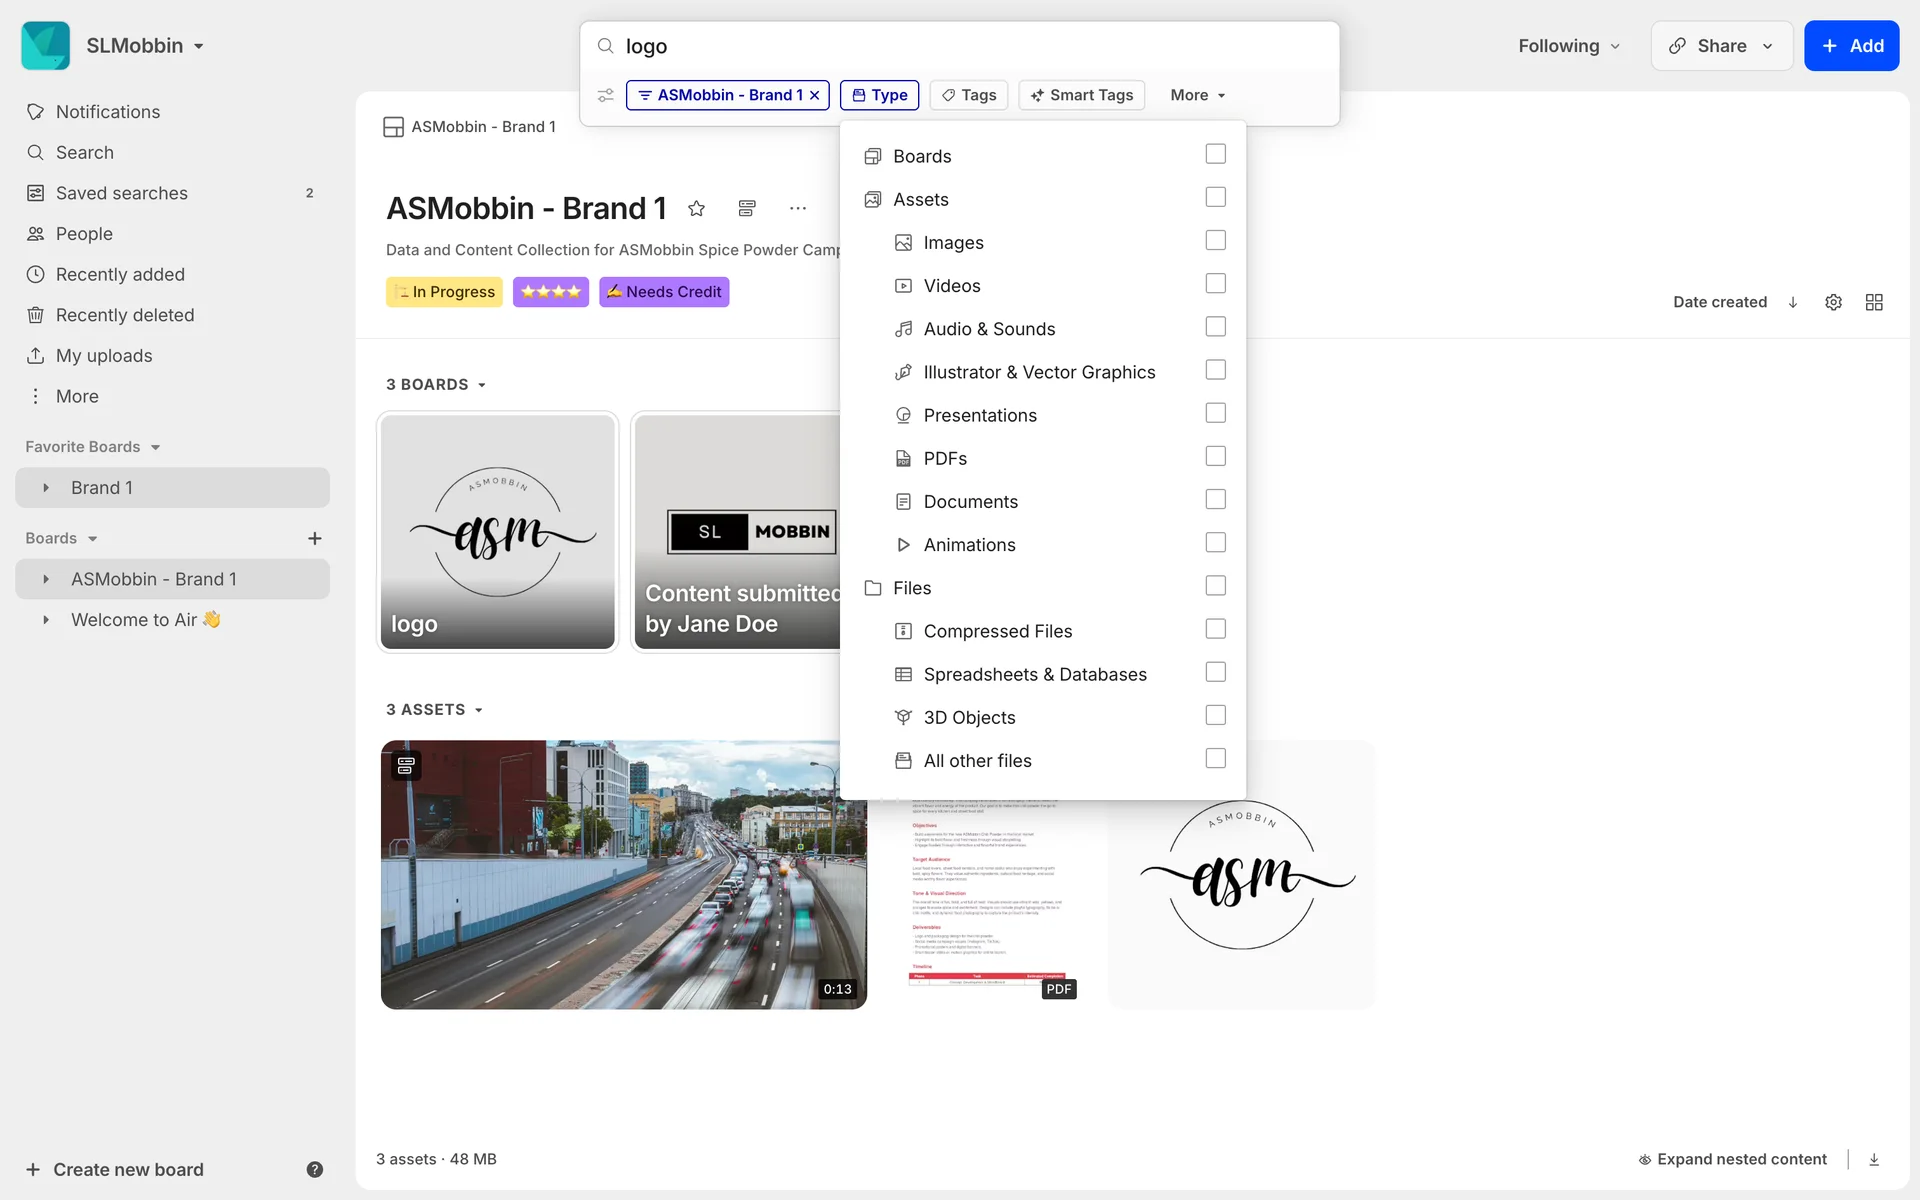This screenshot has height=1200, width=1920.
Task: Open the traffic video thumbnail
Action: (x=623, y=874)
